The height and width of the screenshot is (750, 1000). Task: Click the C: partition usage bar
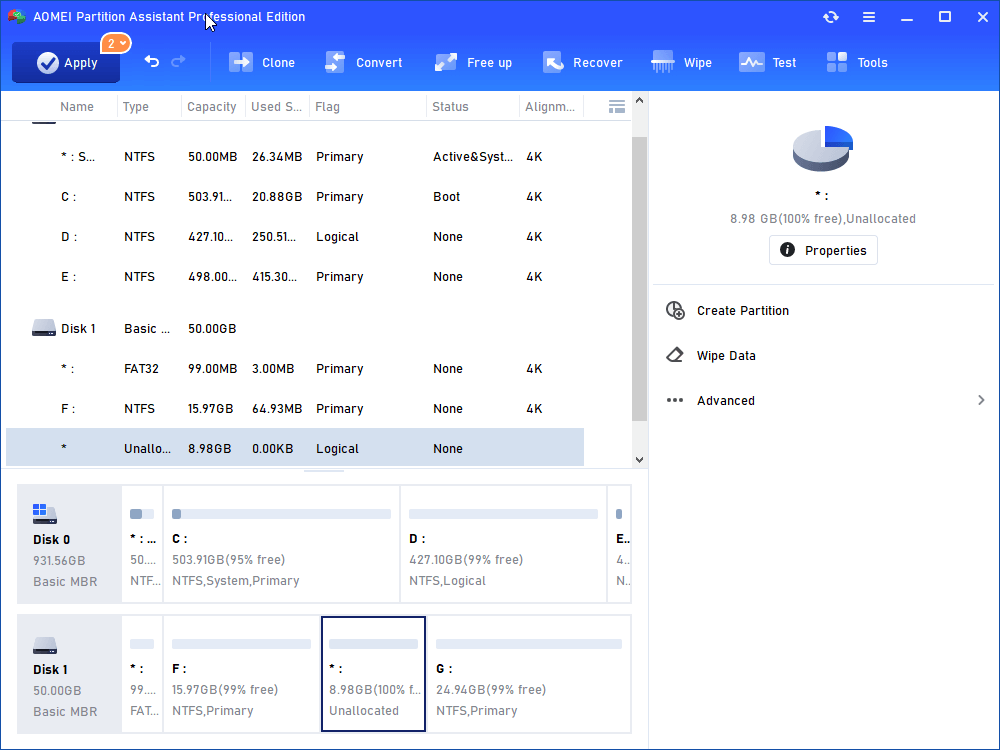pos(281,514)
